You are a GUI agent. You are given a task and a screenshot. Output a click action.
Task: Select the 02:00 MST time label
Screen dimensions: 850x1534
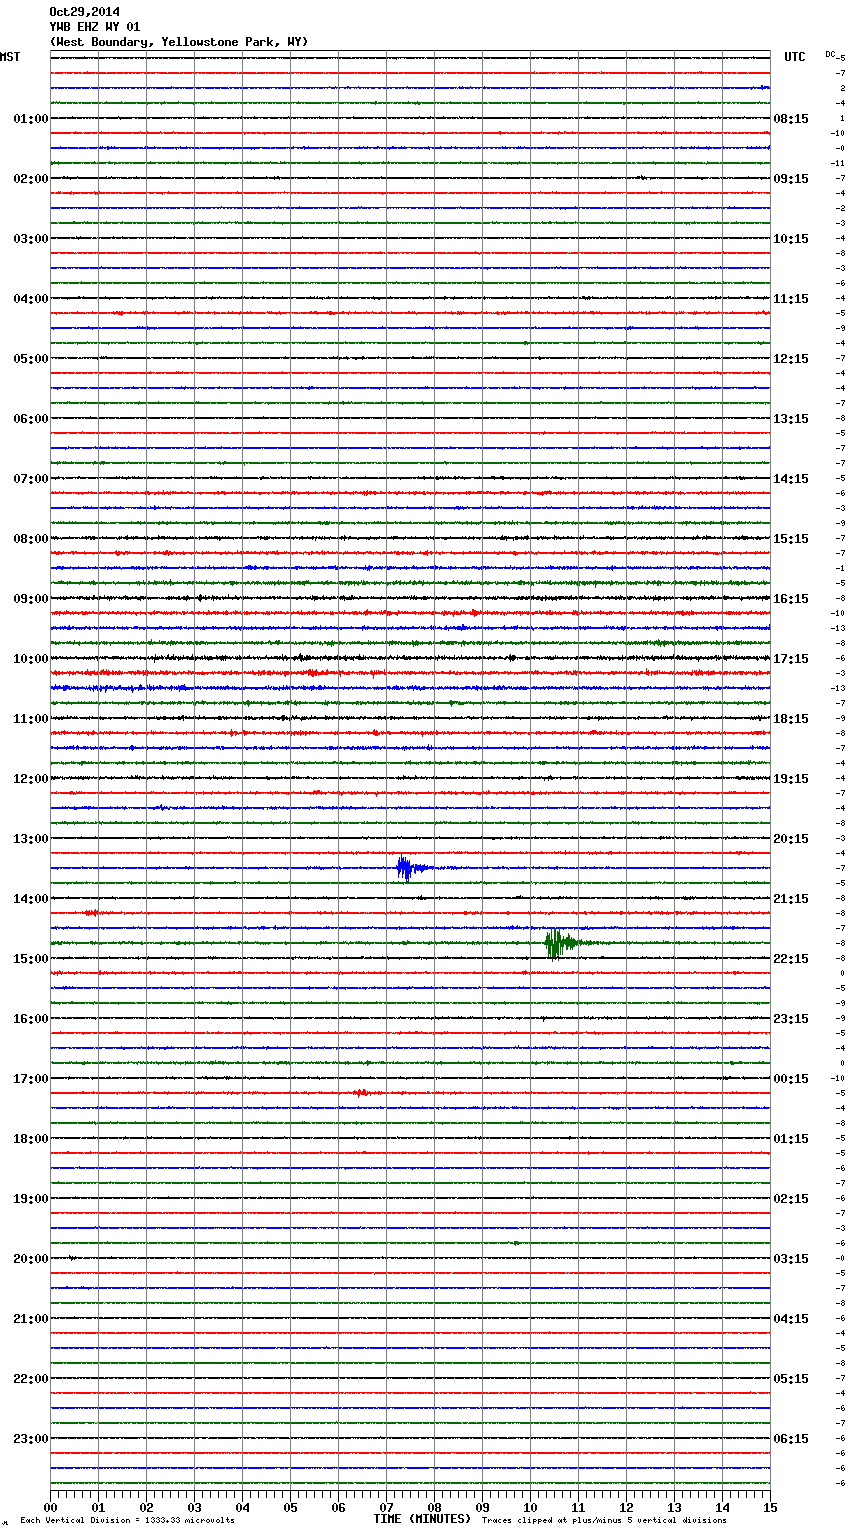31,179
